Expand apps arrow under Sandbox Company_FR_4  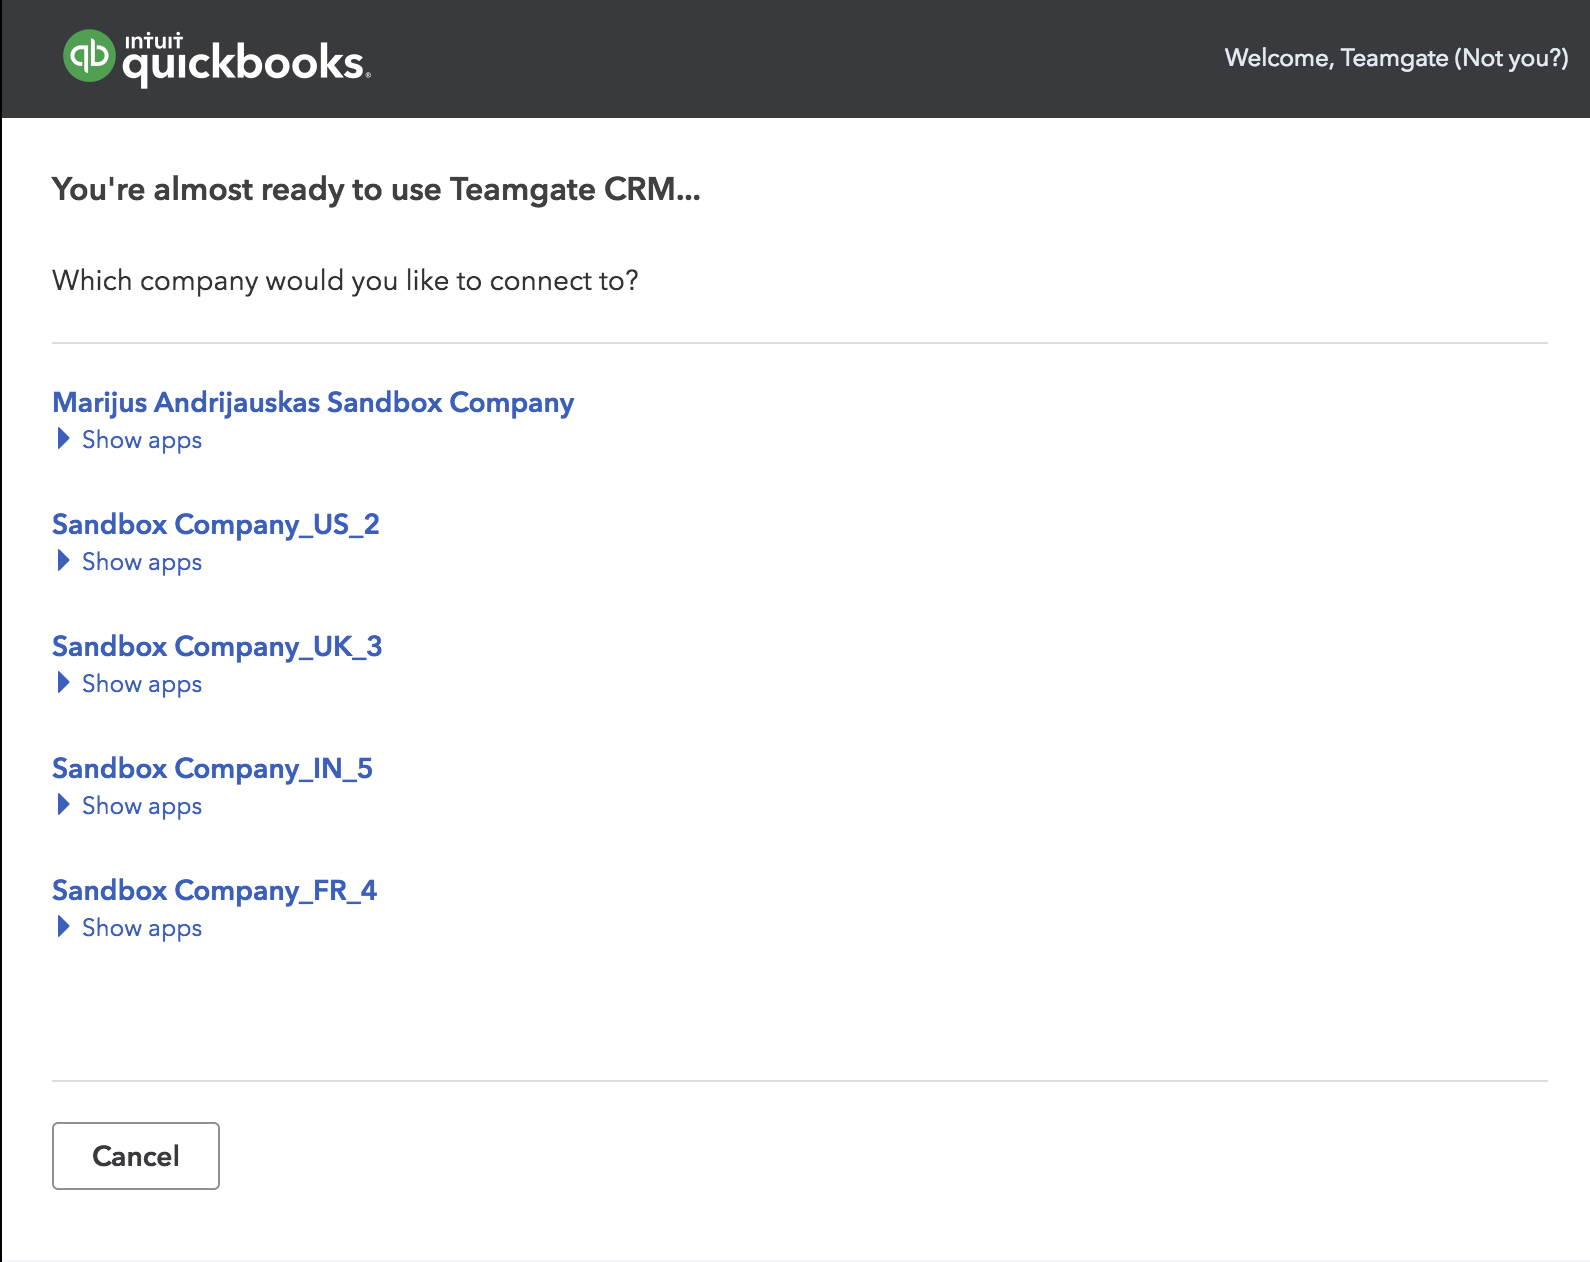coord(63,927)
